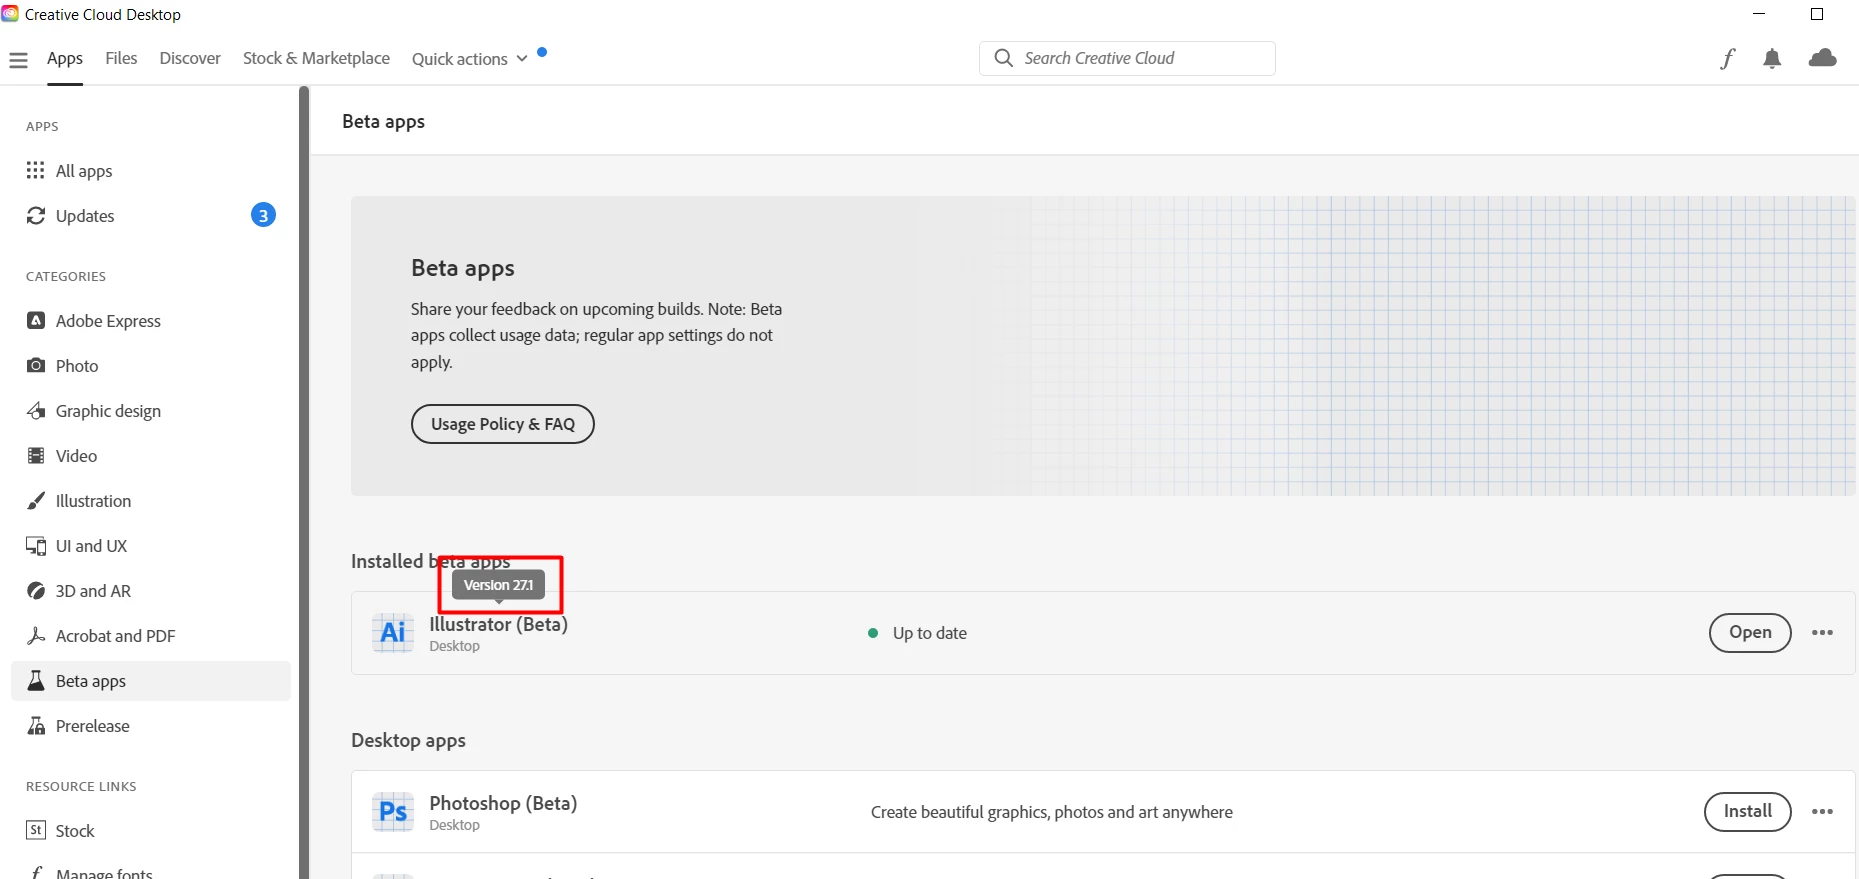Focus the Search Creative Cloud field
The image size is (1859, 879).
(x=1127, y=58)
